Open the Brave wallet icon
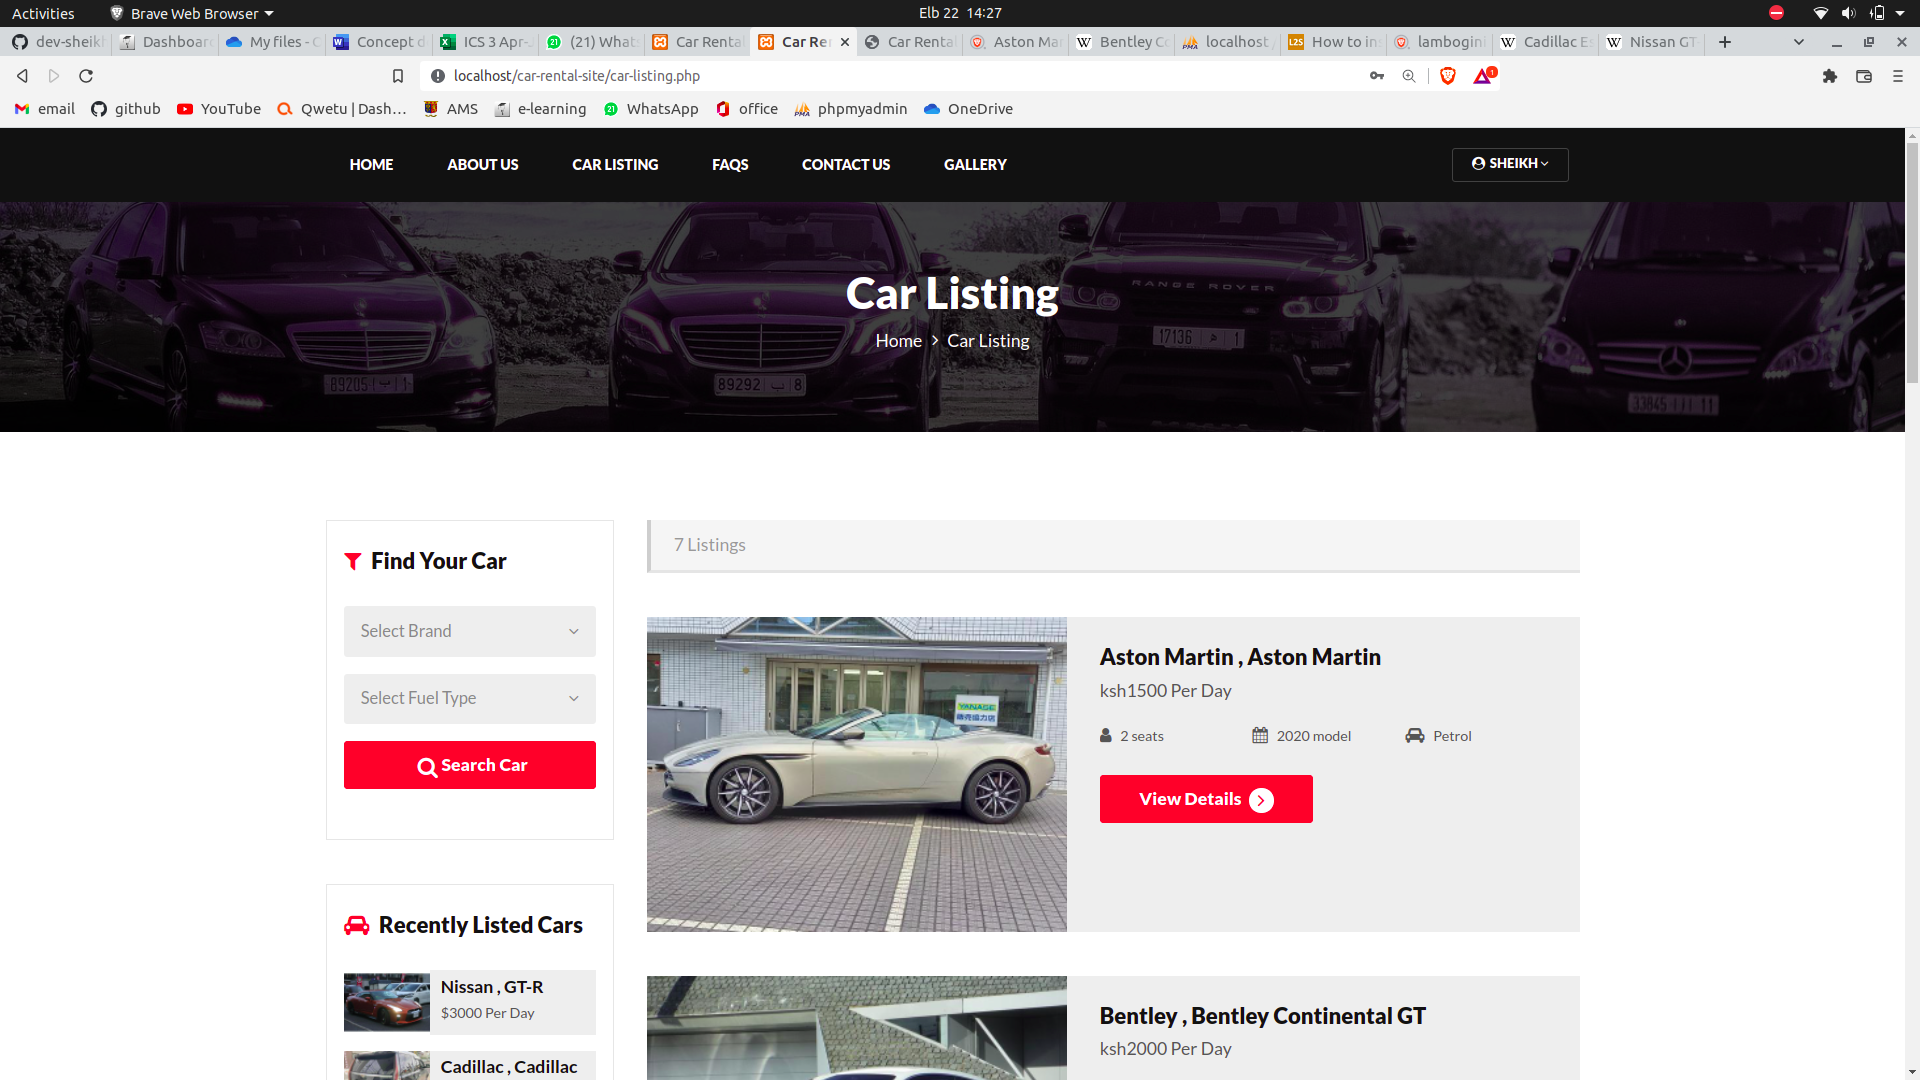The image size is (1920, 1080). [x=1863, y=76]
